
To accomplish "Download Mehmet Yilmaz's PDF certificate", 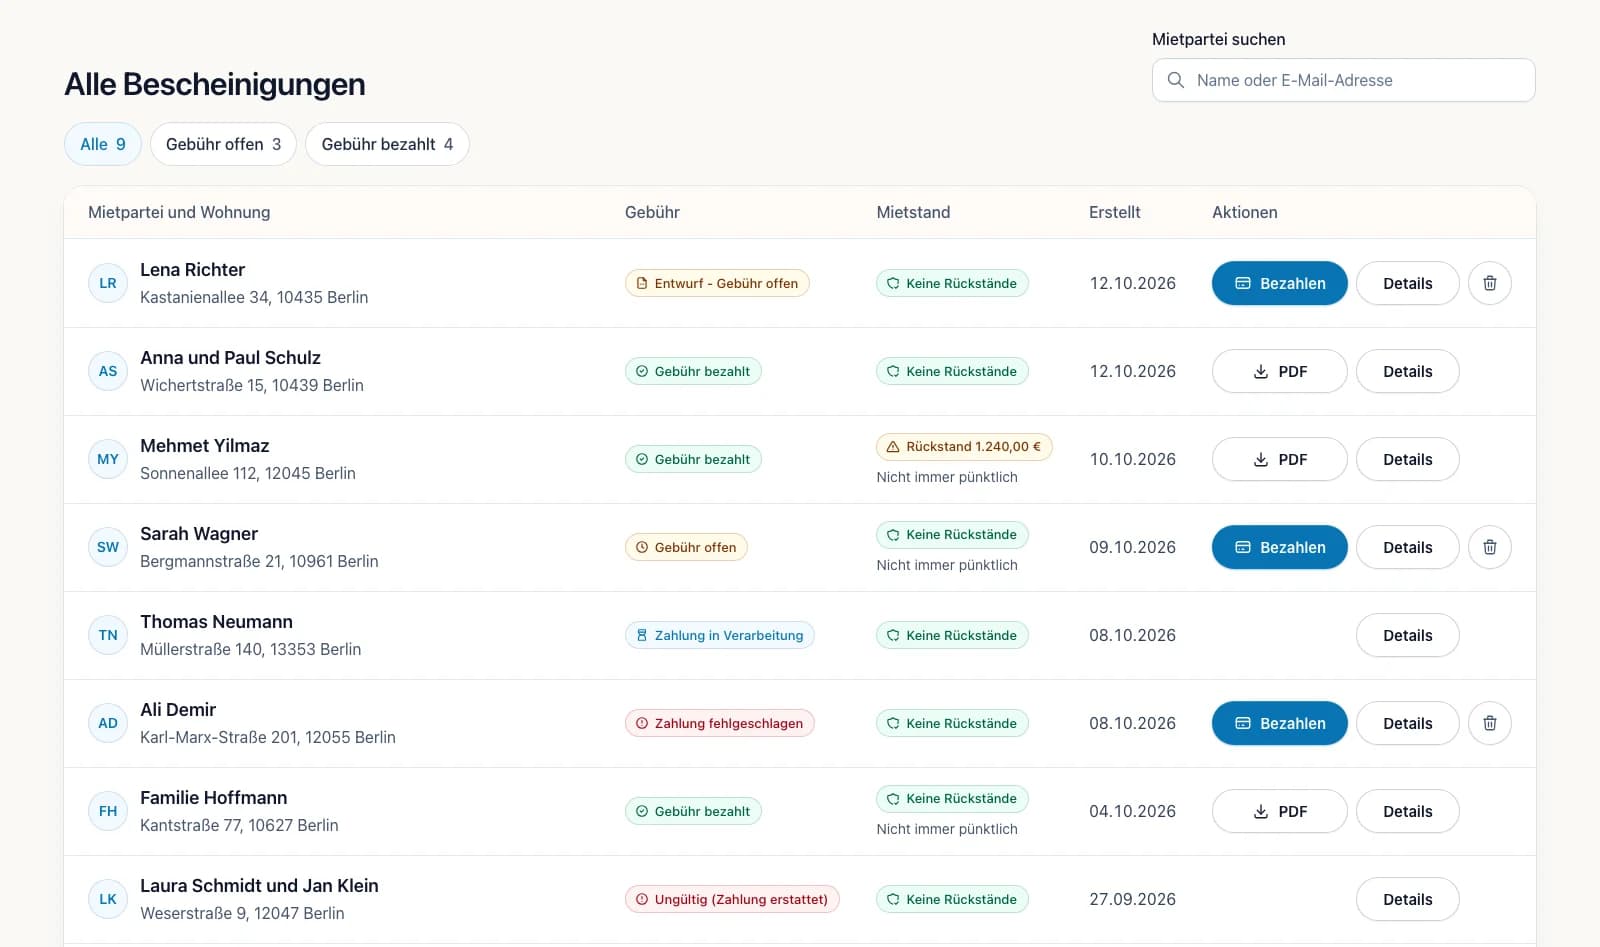I will coord(1279,459).
